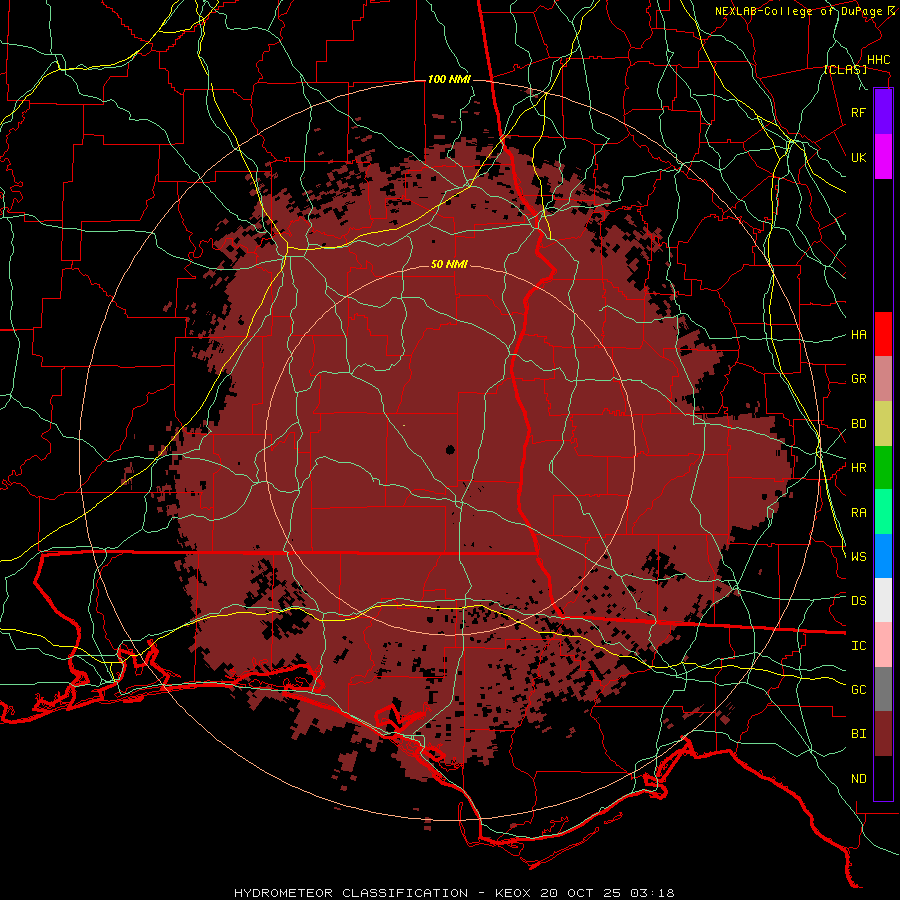
Task: Click the GC gray legend swatch
Action: [x=883, y=689]
